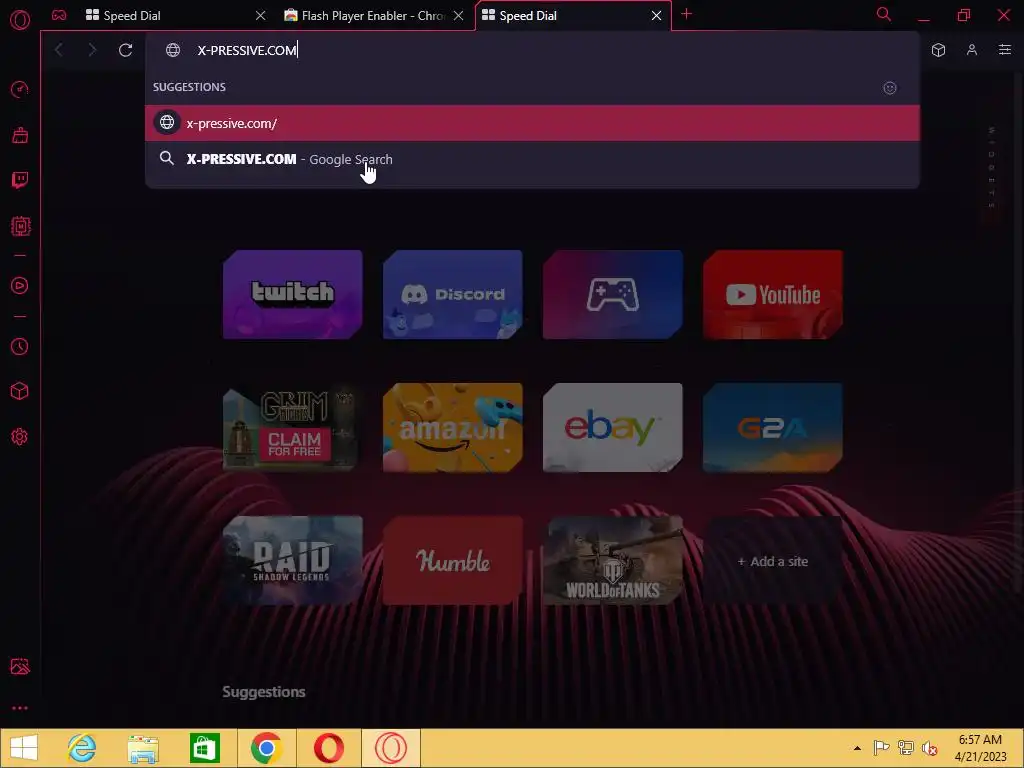Open Grim Claim For Free tile
Screen dimensions: 1024x768
click(x=293, y=428)
